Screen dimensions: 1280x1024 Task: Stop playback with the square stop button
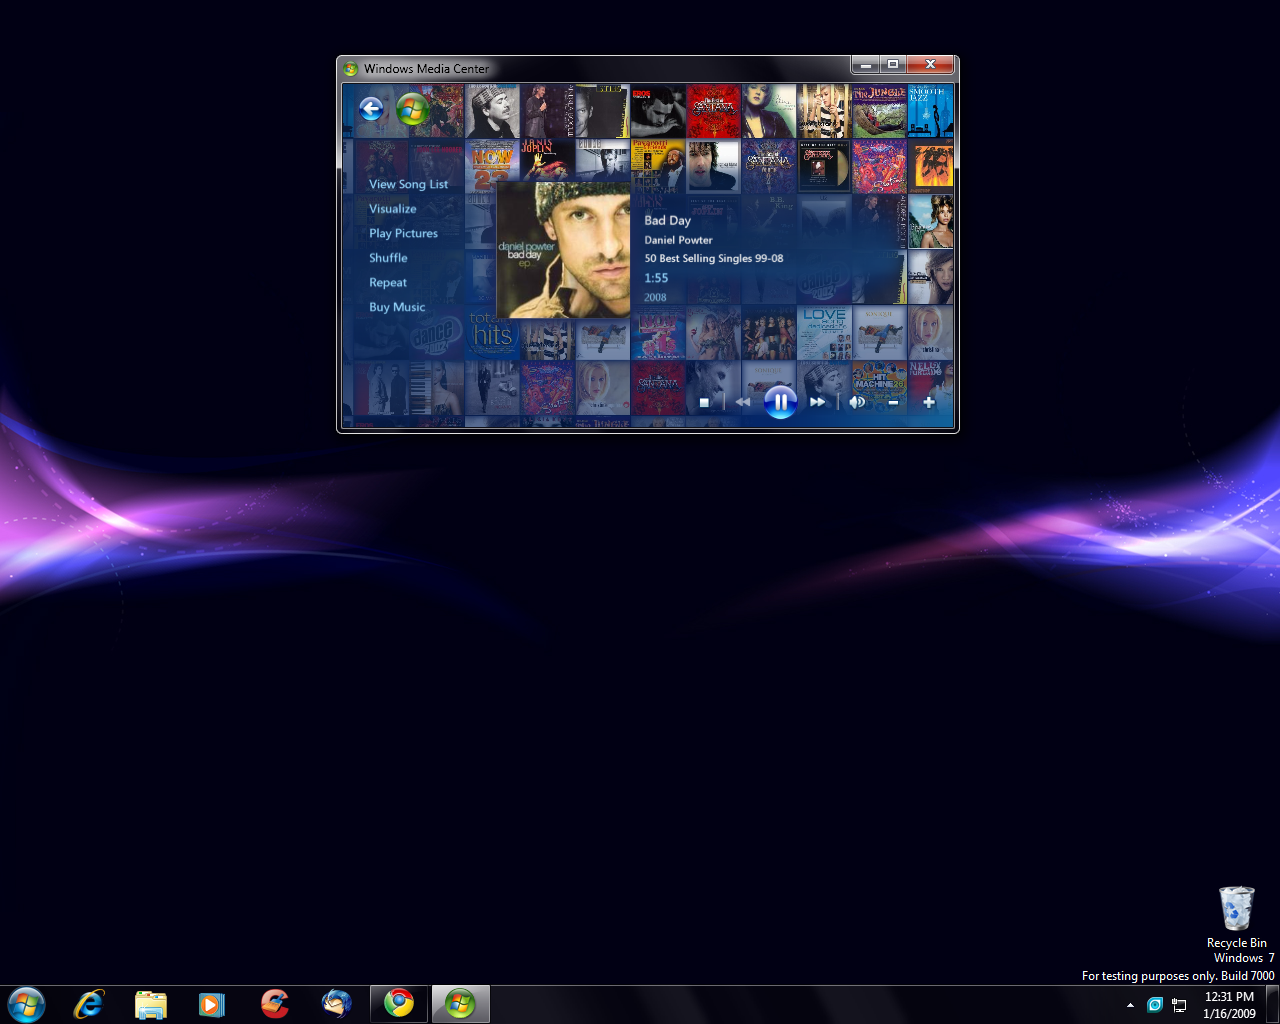704,402
